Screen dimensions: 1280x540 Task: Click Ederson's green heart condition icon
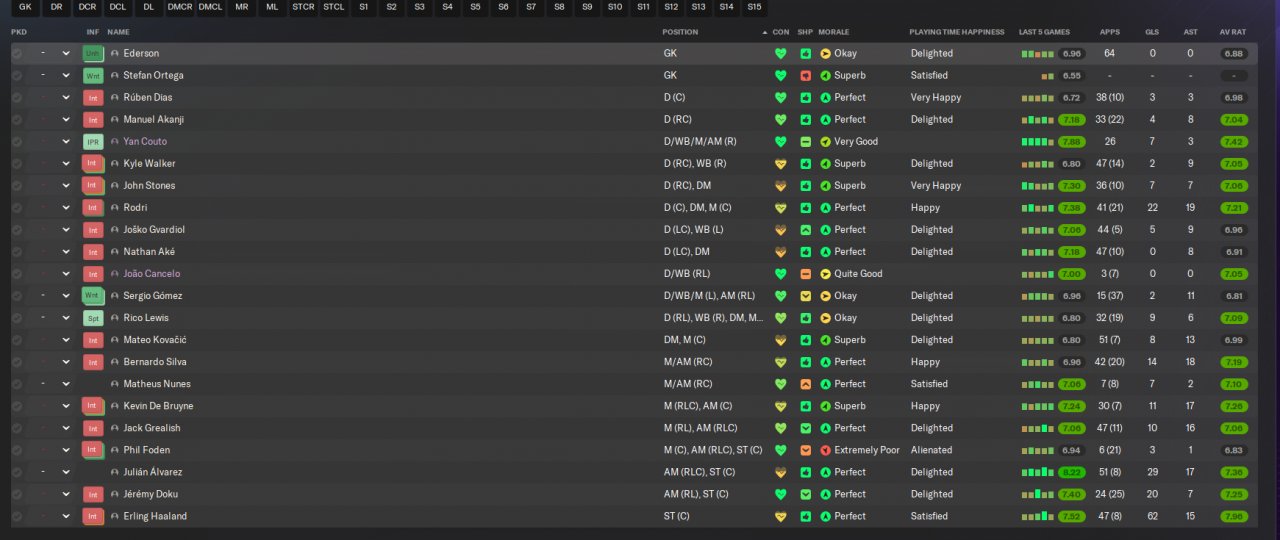(x=781, y=53)
